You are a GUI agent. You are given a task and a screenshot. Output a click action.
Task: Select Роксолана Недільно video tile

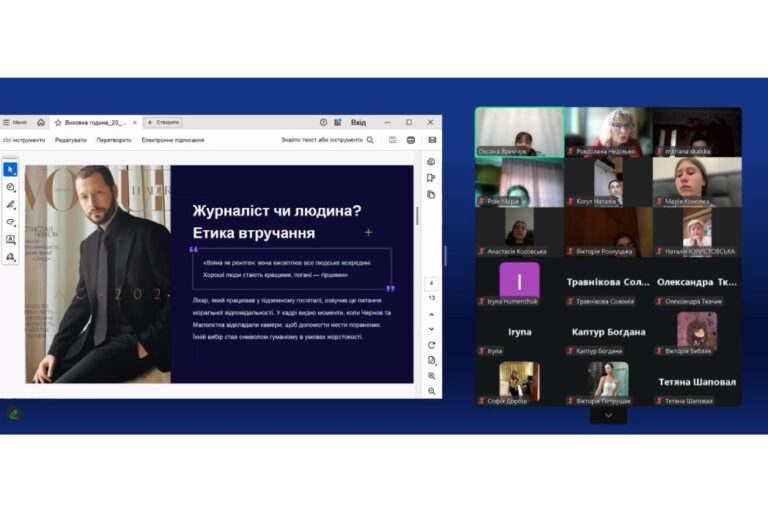tap(608, 132)
